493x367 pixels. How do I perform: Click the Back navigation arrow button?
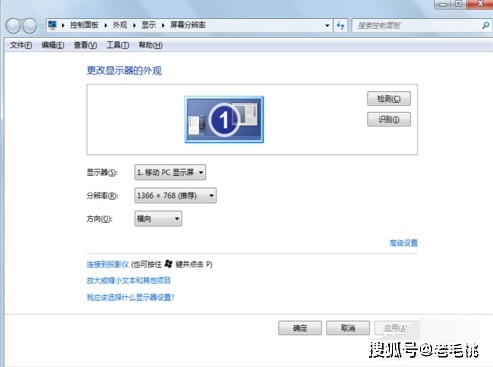pyautogui.click(x=13, y=25)
